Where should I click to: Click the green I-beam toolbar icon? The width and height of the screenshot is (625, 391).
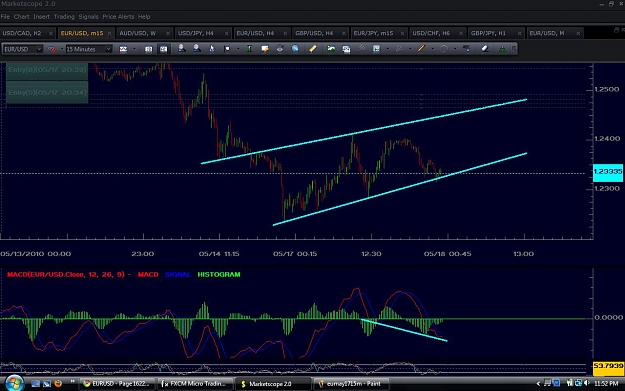point(250,49)
